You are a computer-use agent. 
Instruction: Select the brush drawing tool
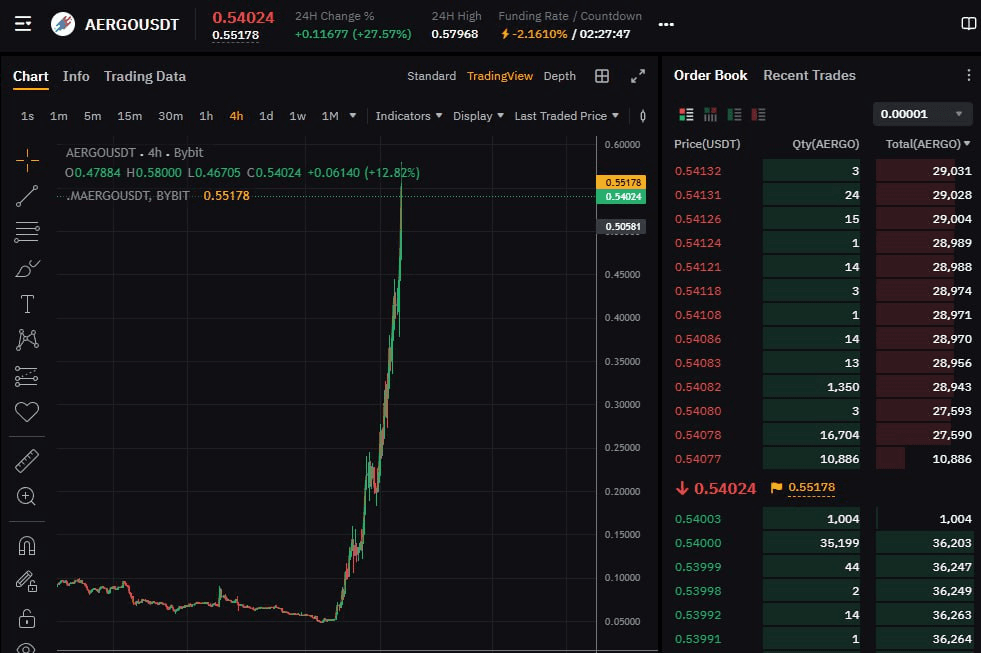coord(27,268)
